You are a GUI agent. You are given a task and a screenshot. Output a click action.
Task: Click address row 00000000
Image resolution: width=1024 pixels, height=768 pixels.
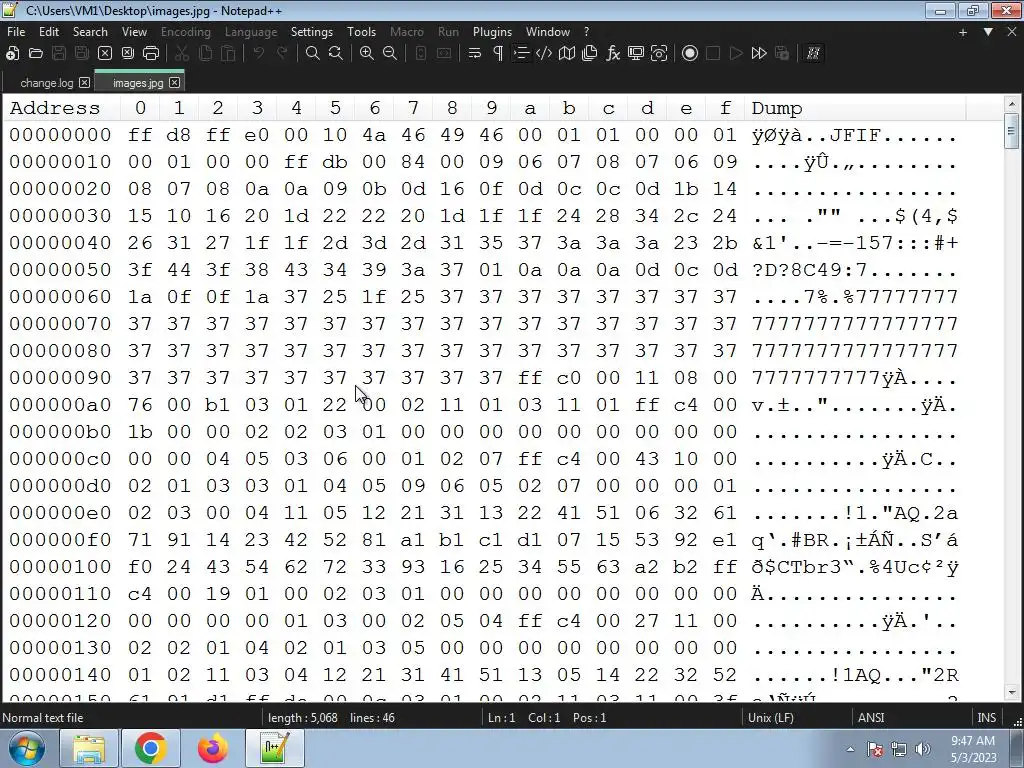(x=60, y=135)
